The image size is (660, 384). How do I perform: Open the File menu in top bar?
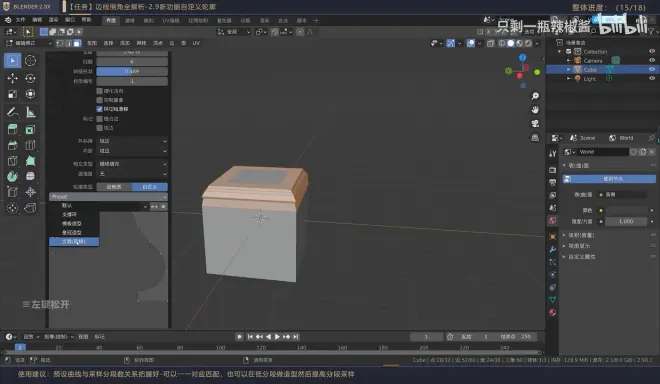click(x=20, y=20)
